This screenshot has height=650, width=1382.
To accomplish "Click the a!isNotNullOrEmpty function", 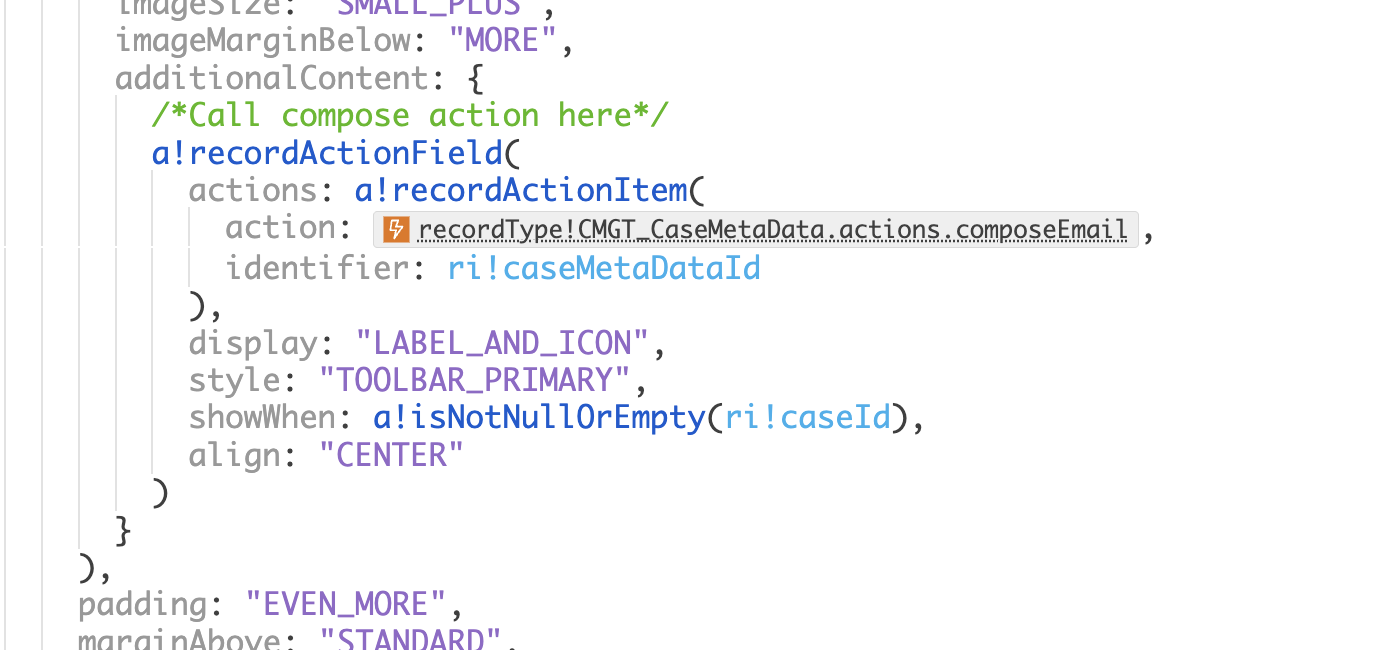I will pyautogui.click(x=540, y=417).
